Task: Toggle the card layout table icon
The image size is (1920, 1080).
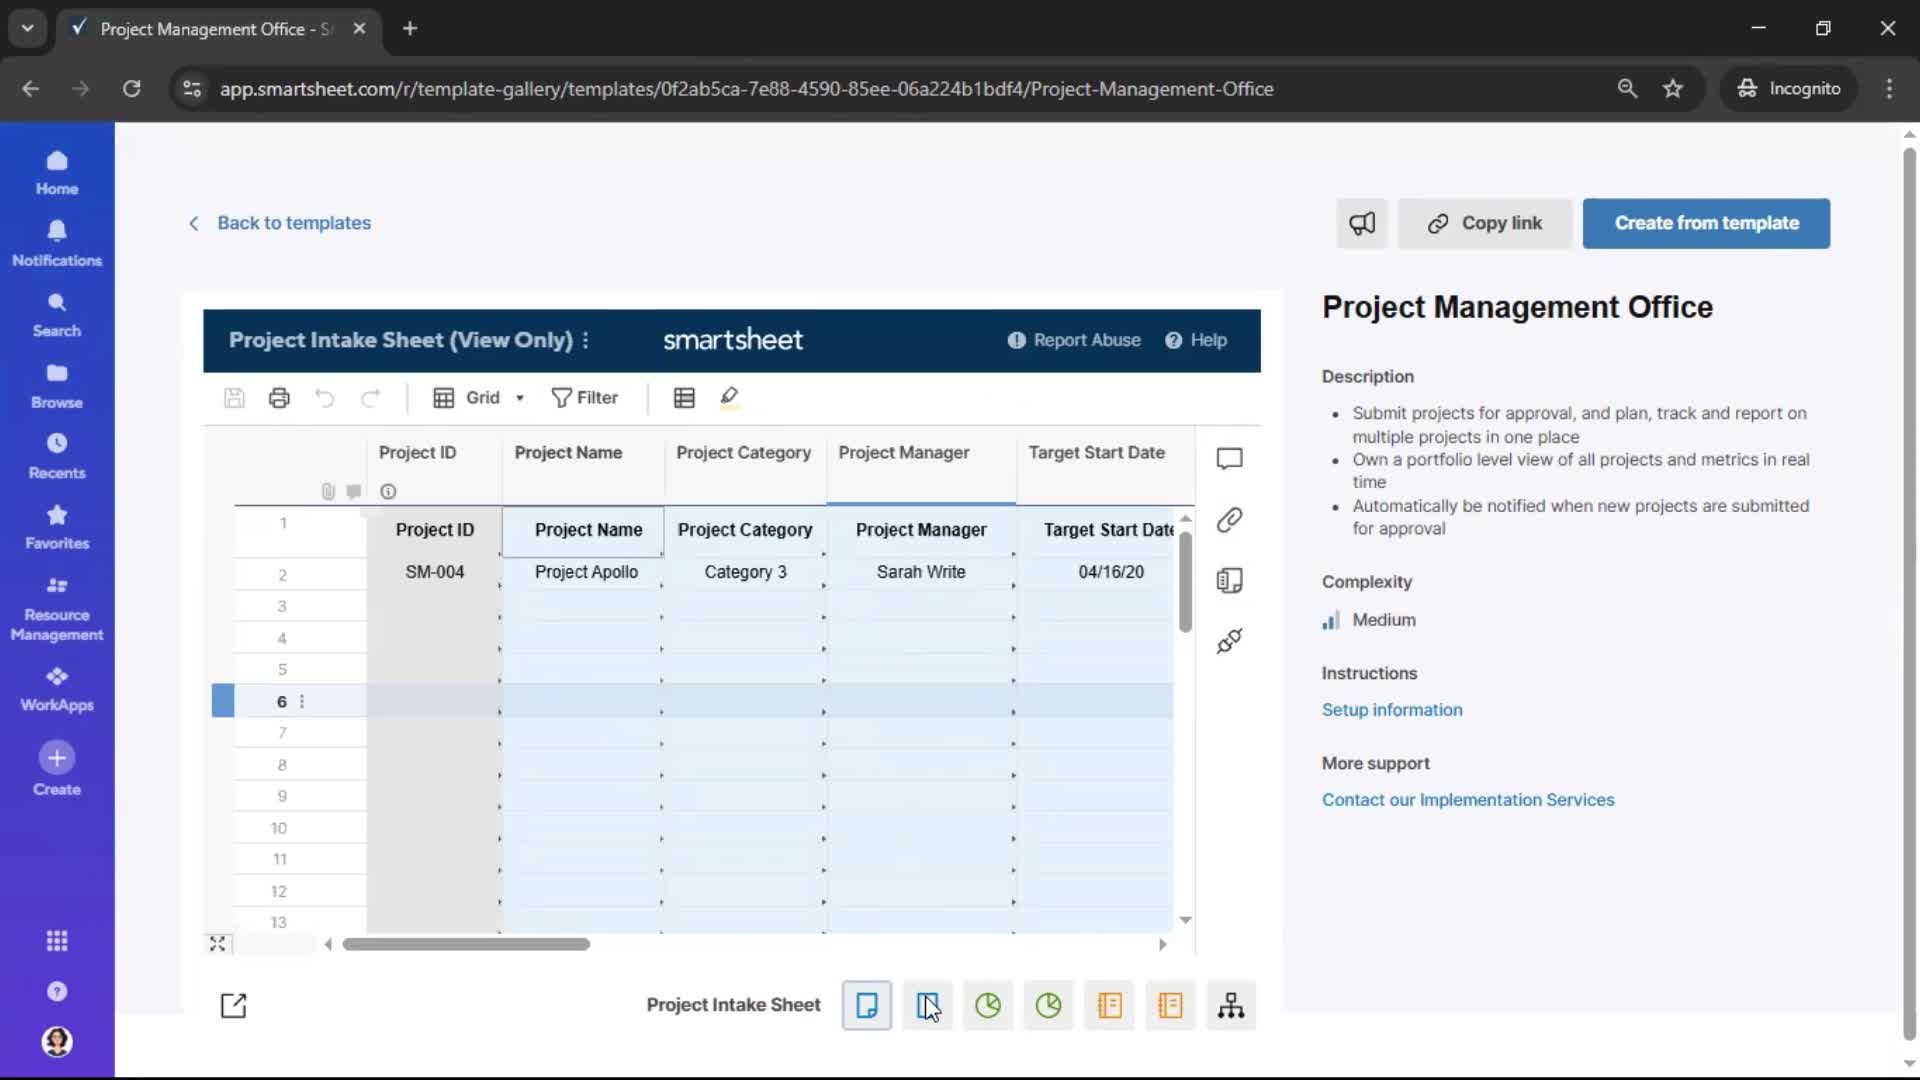Action: tap(684, 398)
